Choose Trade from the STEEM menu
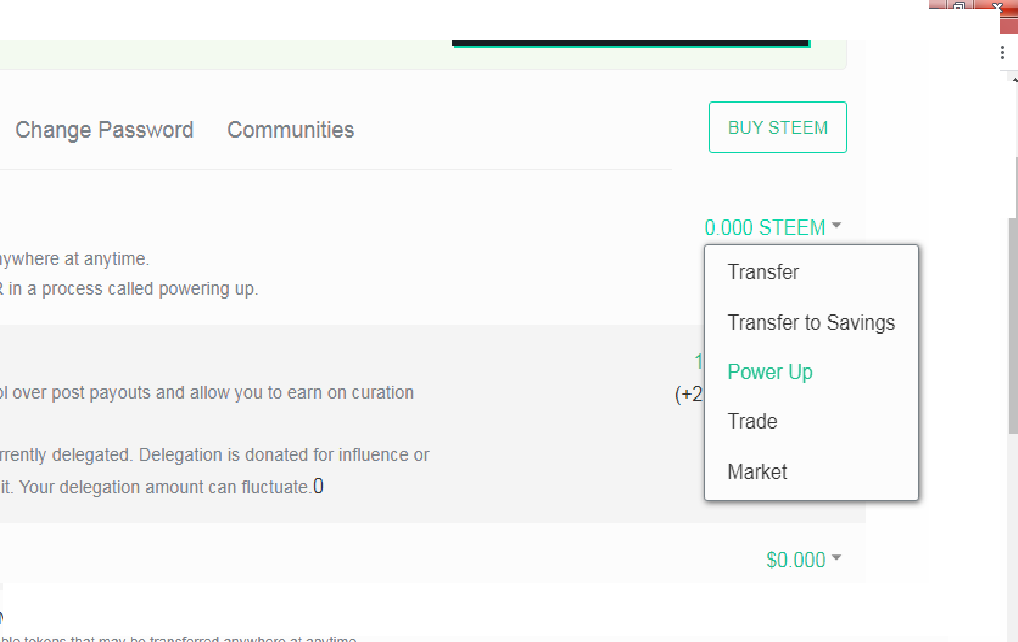The image size is (1018, 642). click(x=752, y=422)
